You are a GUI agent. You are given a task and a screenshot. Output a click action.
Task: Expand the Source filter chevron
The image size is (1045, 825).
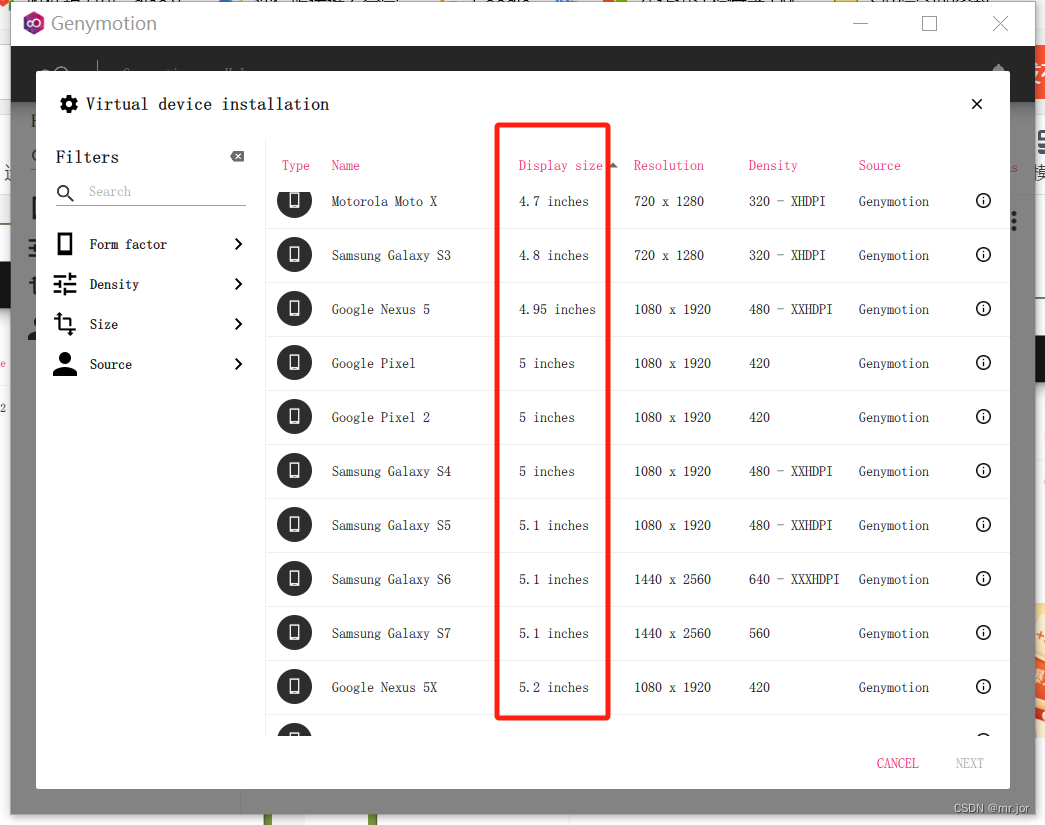click(x=238, y=364)
